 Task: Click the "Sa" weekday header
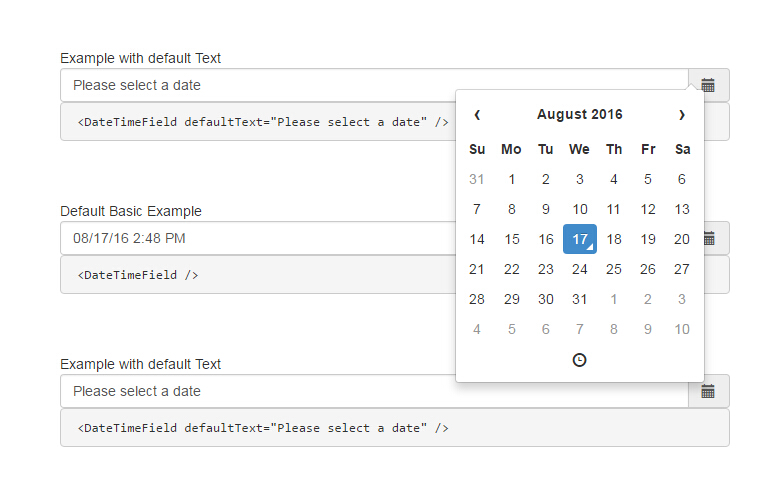pos(682,149)
